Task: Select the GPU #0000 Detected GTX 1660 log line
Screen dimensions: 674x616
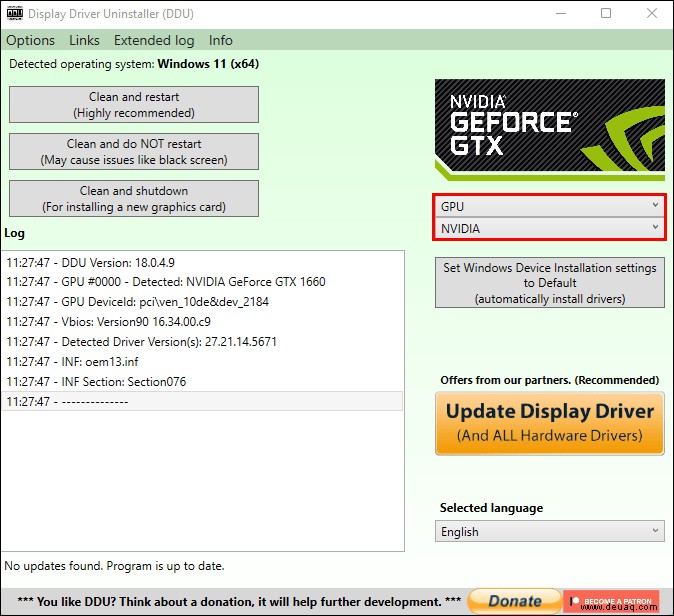Action: (202, 282)
